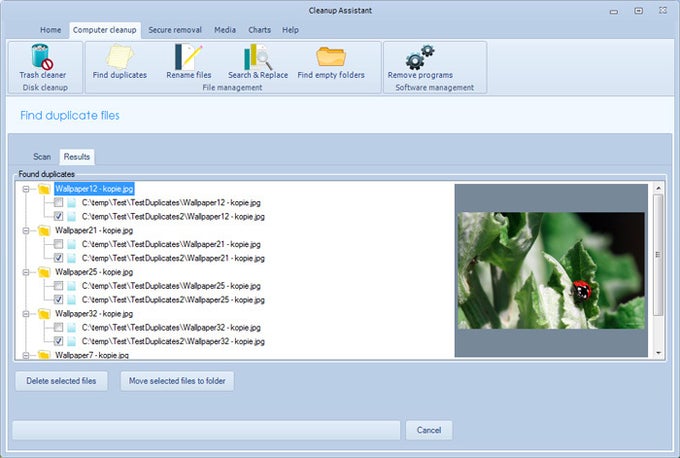Click the Delete selected files button
This screenshot has height=458, width=680.
pos(62,381)
